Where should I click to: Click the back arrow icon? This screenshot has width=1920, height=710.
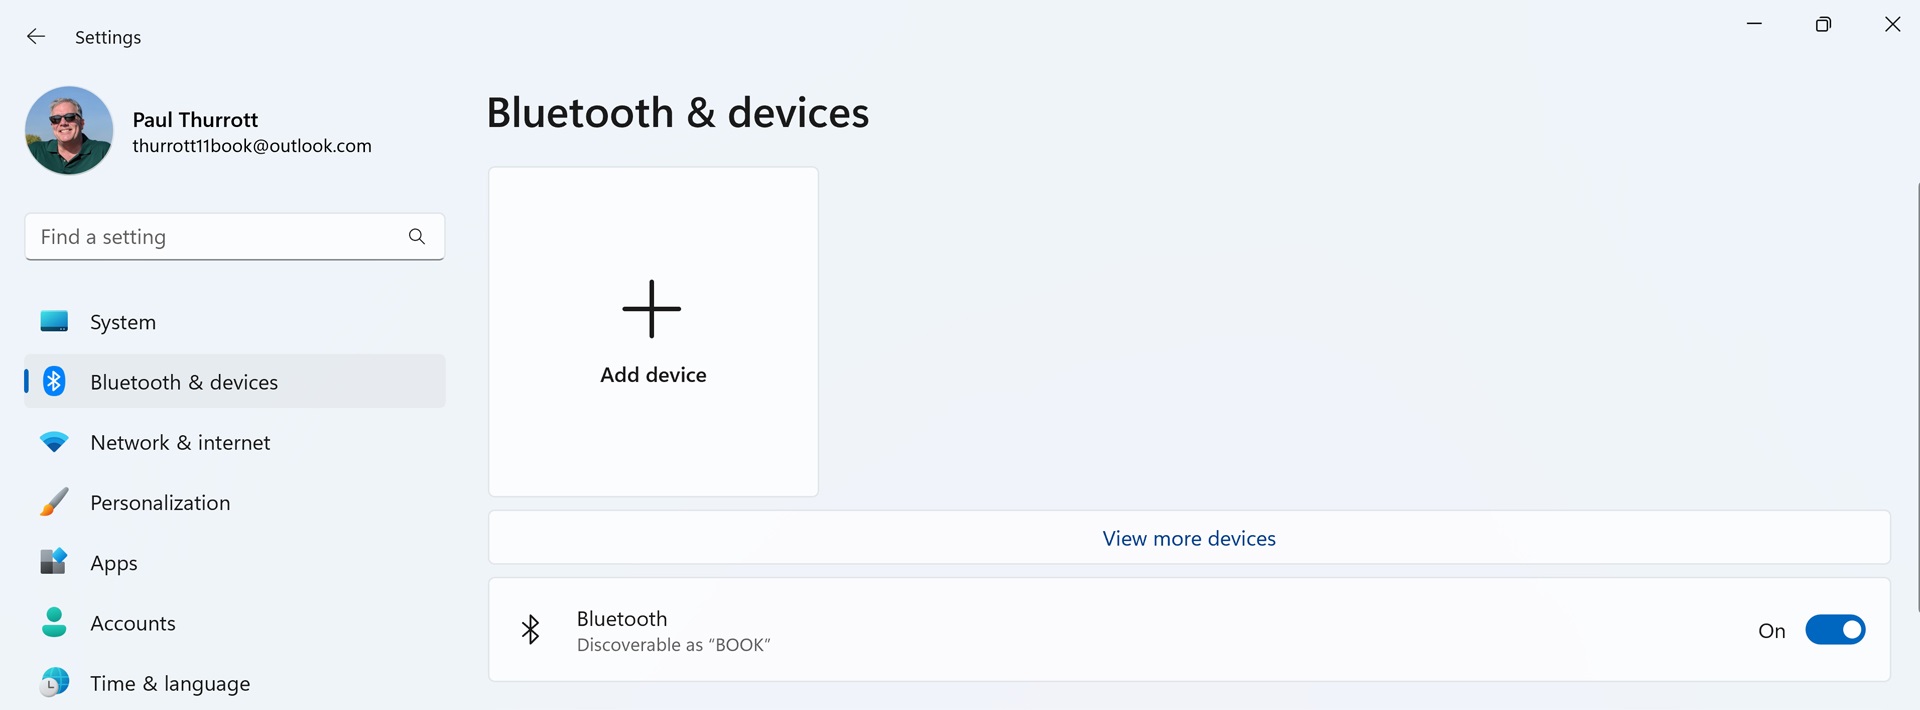click(36, 37)
